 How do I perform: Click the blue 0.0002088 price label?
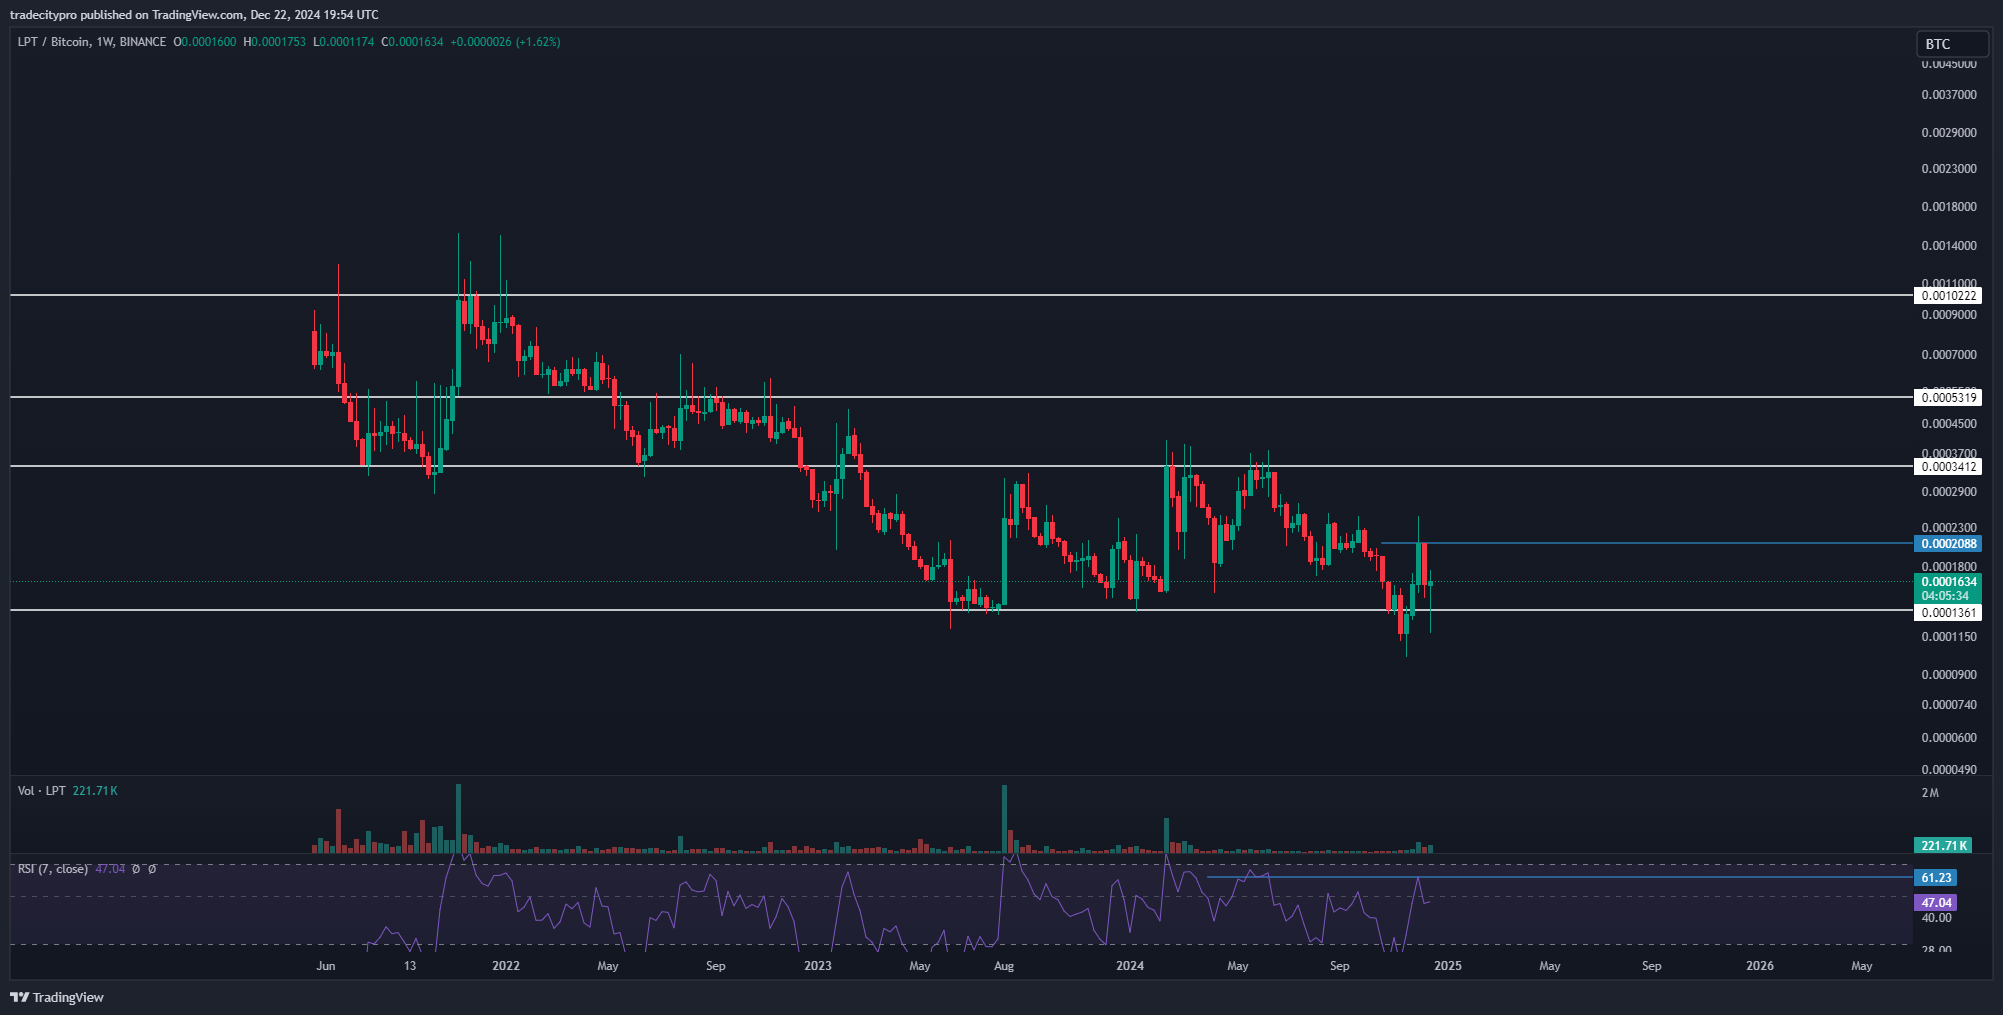(1948, 544)
